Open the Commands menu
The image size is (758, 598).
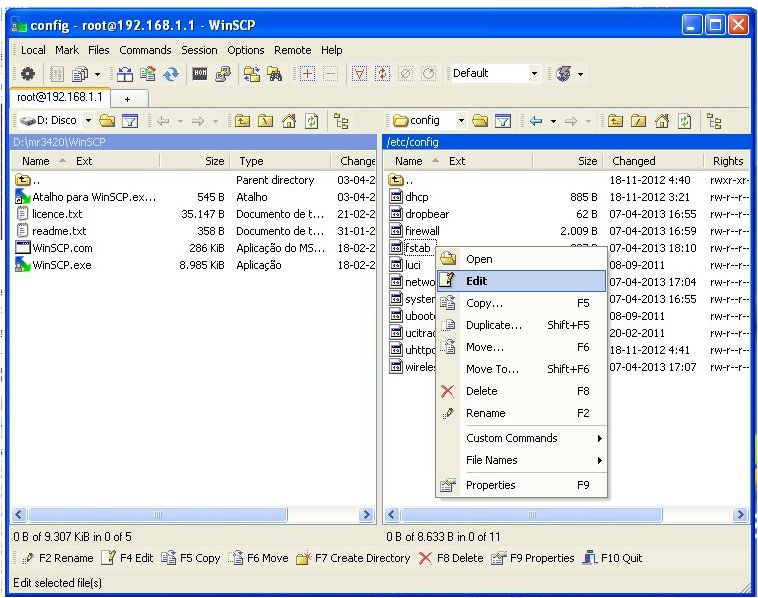145,50
